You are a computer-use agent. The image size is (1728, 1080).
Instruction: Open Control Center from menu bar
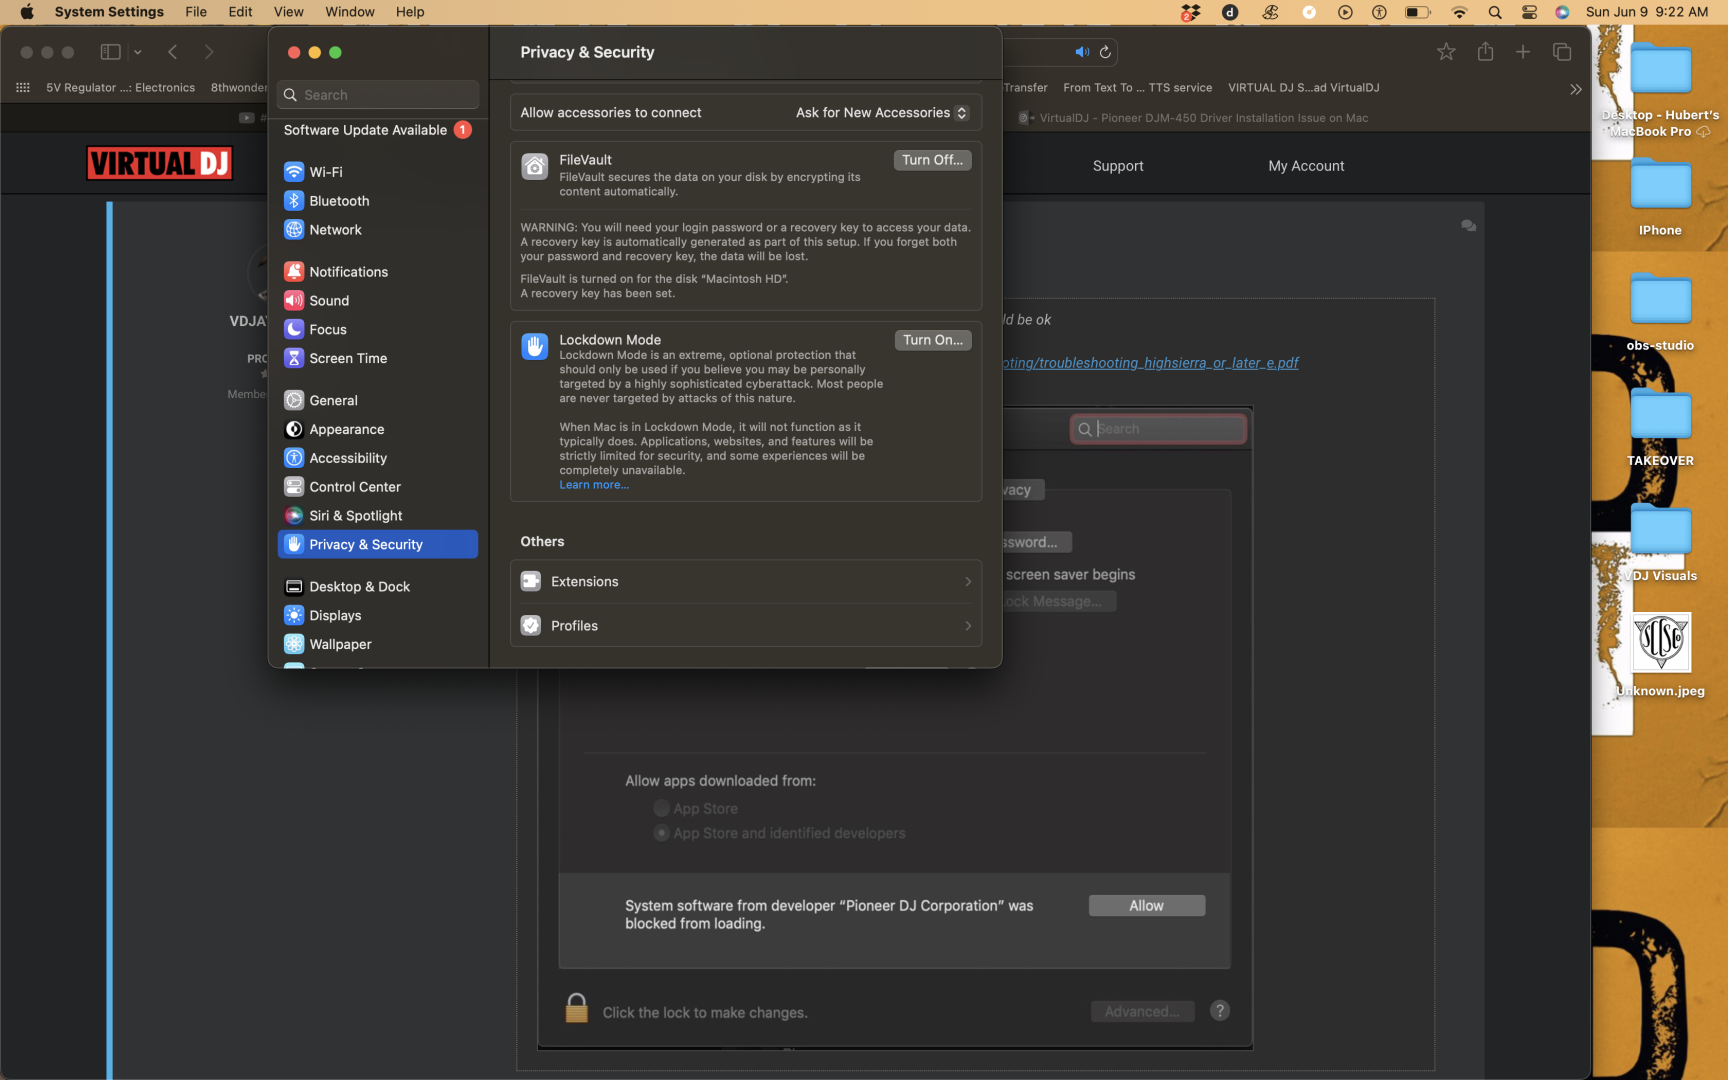tap(1529, 12)
